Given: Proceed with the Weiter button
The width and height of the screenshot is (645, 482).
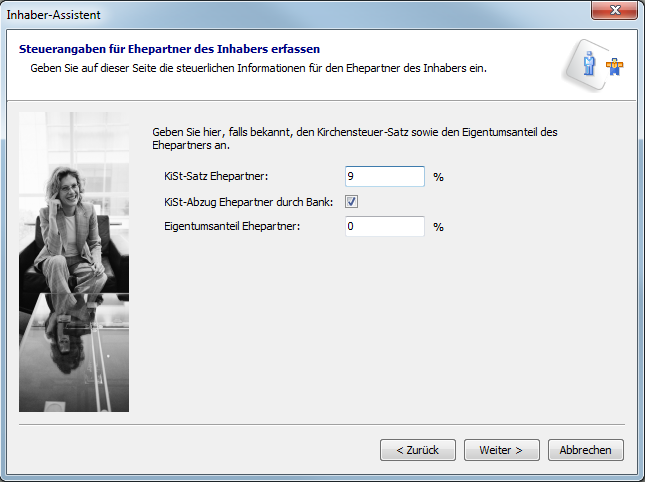Looking at the screenshot, I should 501,450.
